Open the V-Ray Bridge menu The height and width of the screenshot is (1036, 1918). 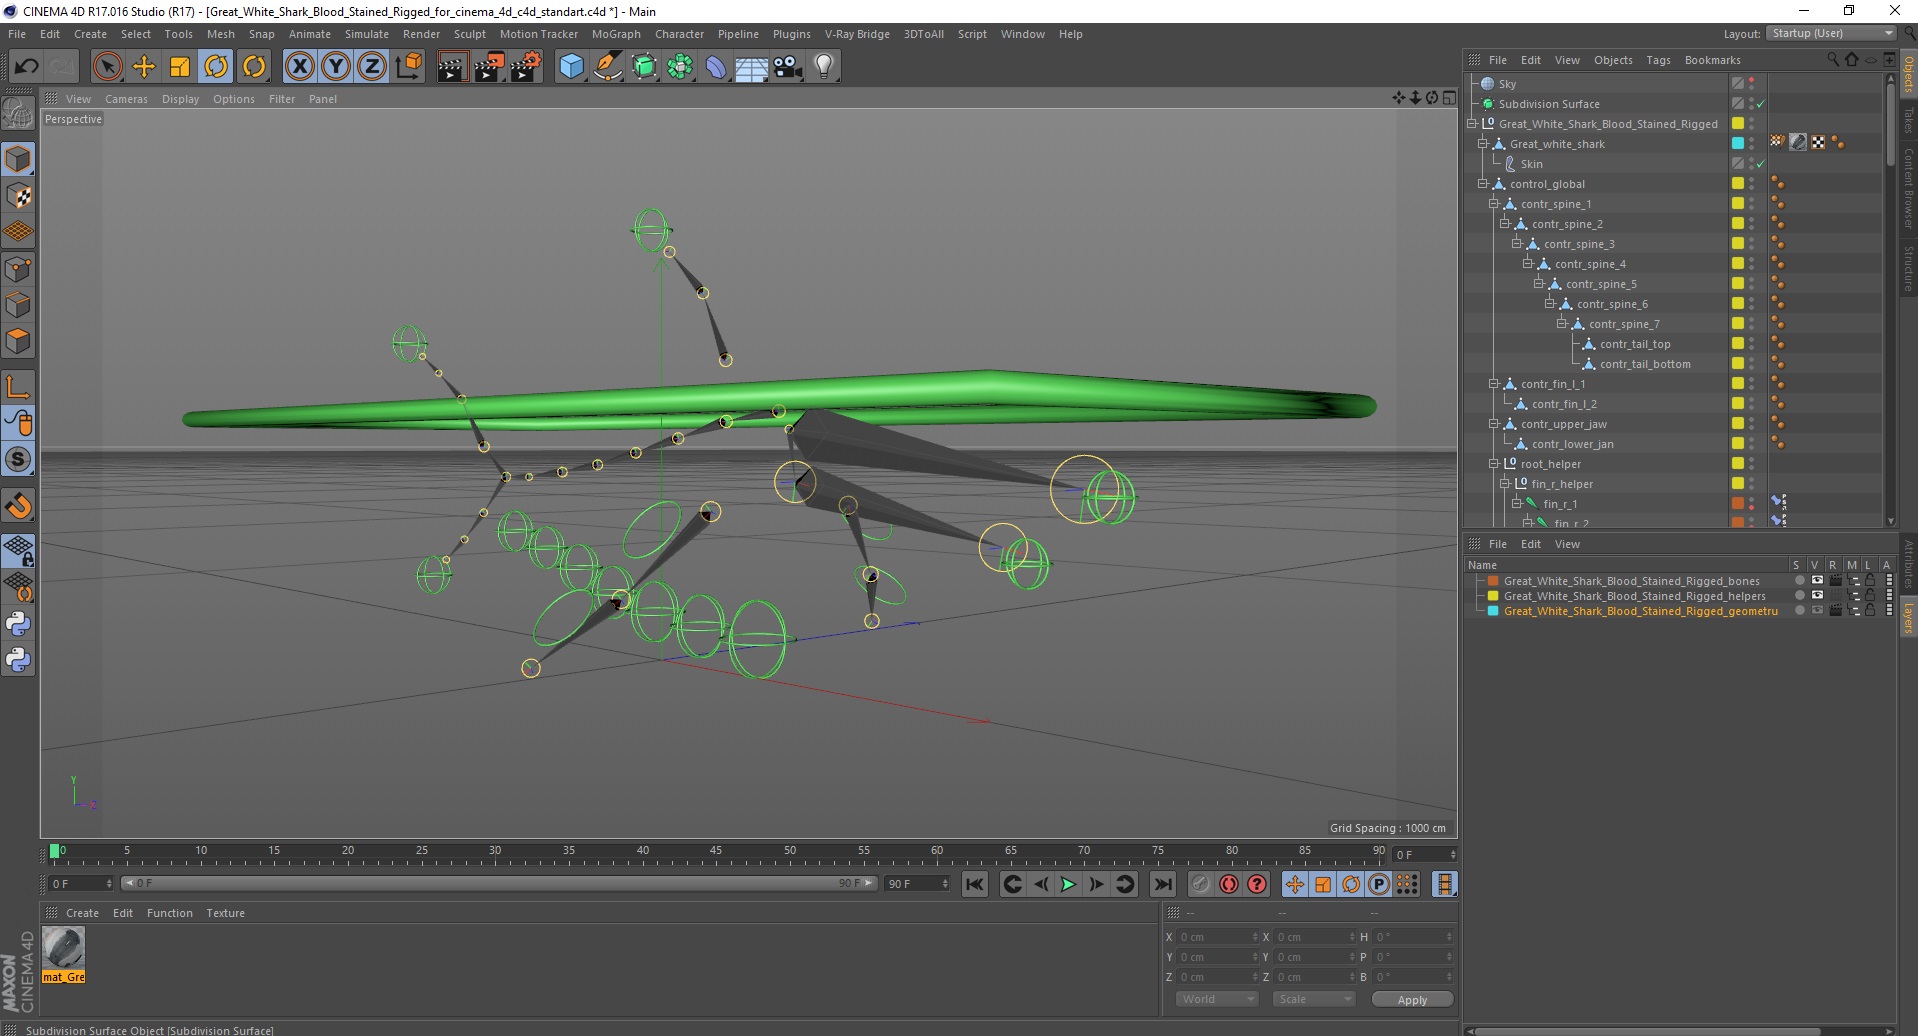point(857,34)
